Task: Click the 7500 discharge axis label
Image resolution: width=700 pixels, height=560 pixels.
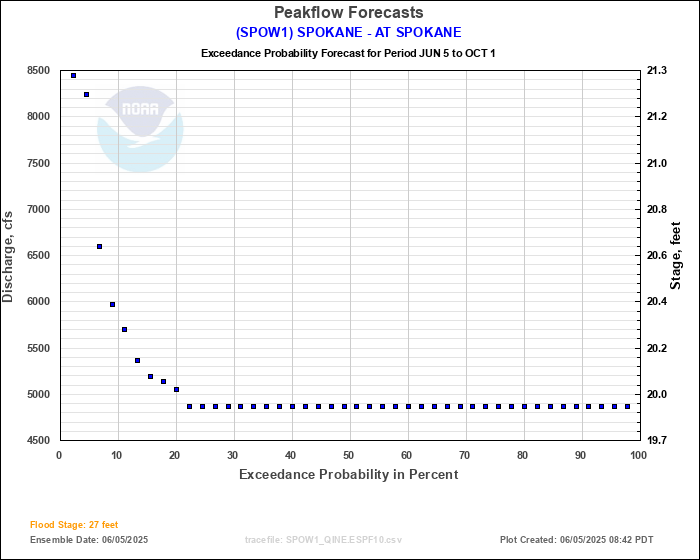Action: tap(38, 163)
